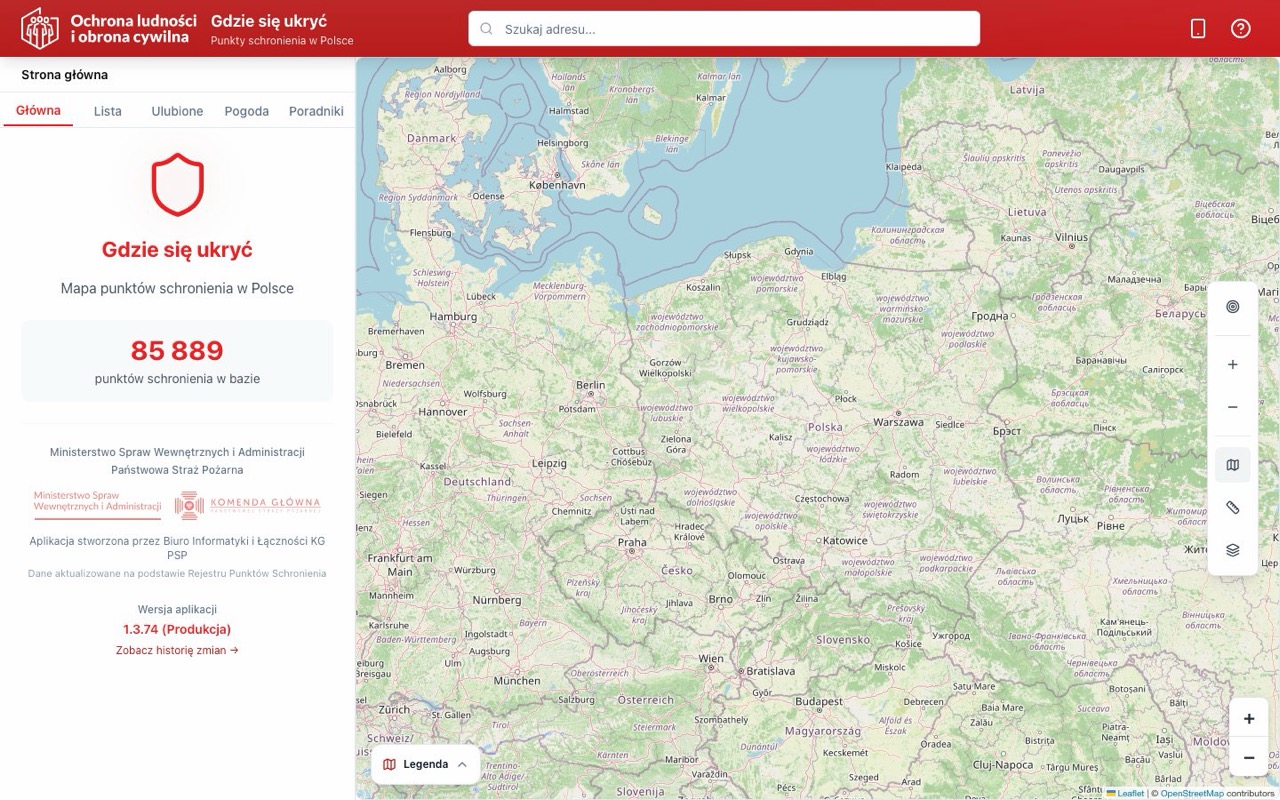Click the Strona główna heading
Image resolution: width=1280 pixels, height=800 pixels.
(65, 75)
